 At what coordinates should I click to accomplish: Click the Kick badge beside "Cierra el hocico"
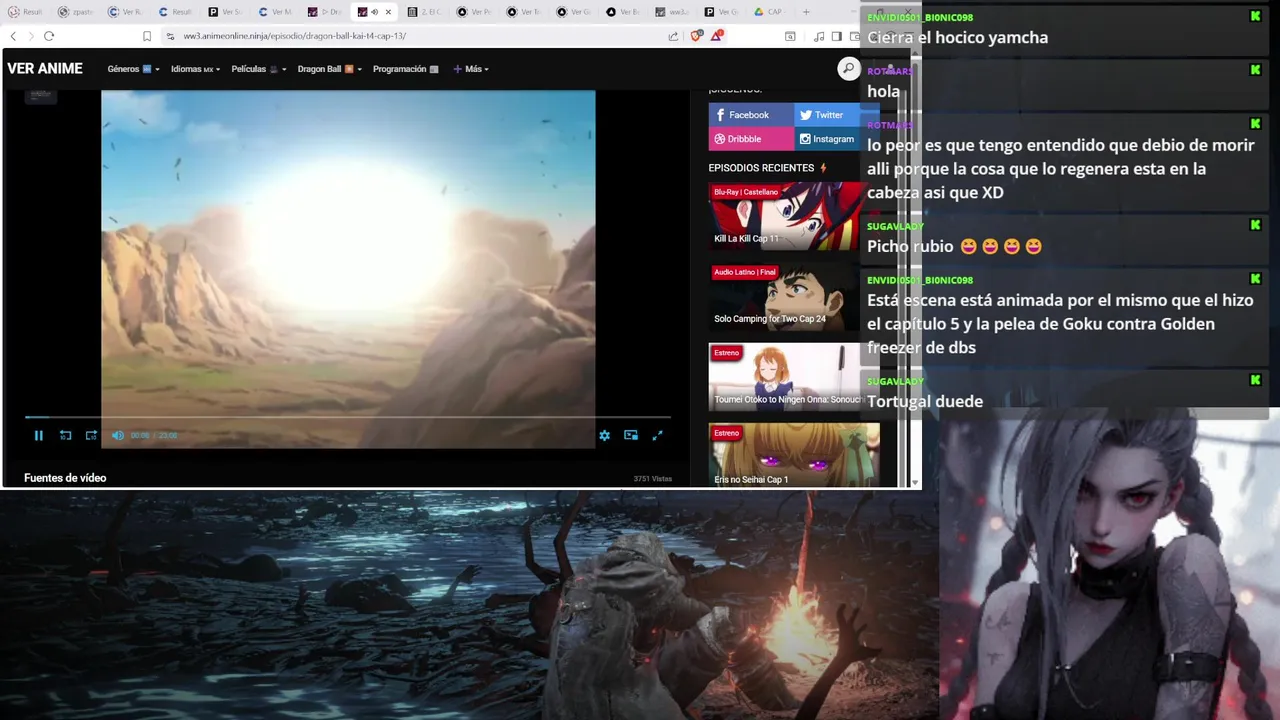(x=1255, y=16)
